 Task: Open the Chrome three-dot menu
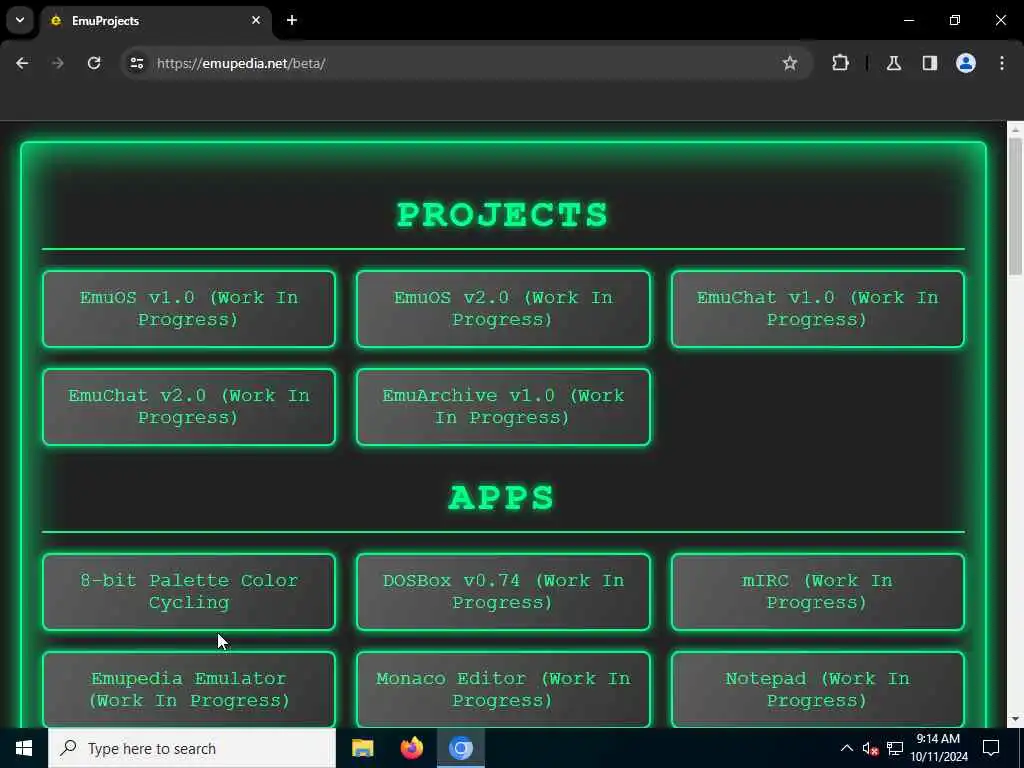click(1002, 63)
